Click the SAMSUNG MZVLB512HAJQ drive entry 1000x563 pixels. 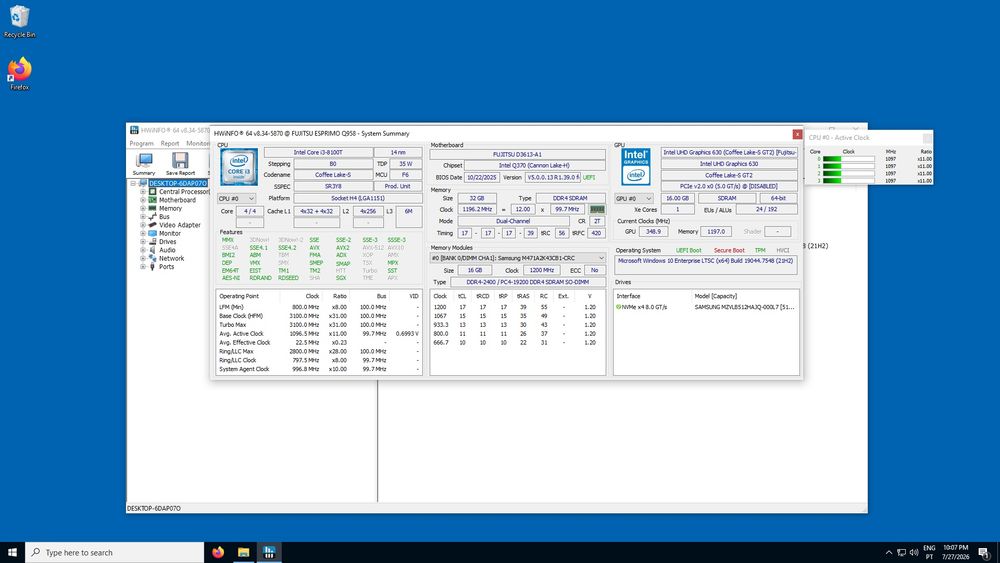[x=744, y=307]
